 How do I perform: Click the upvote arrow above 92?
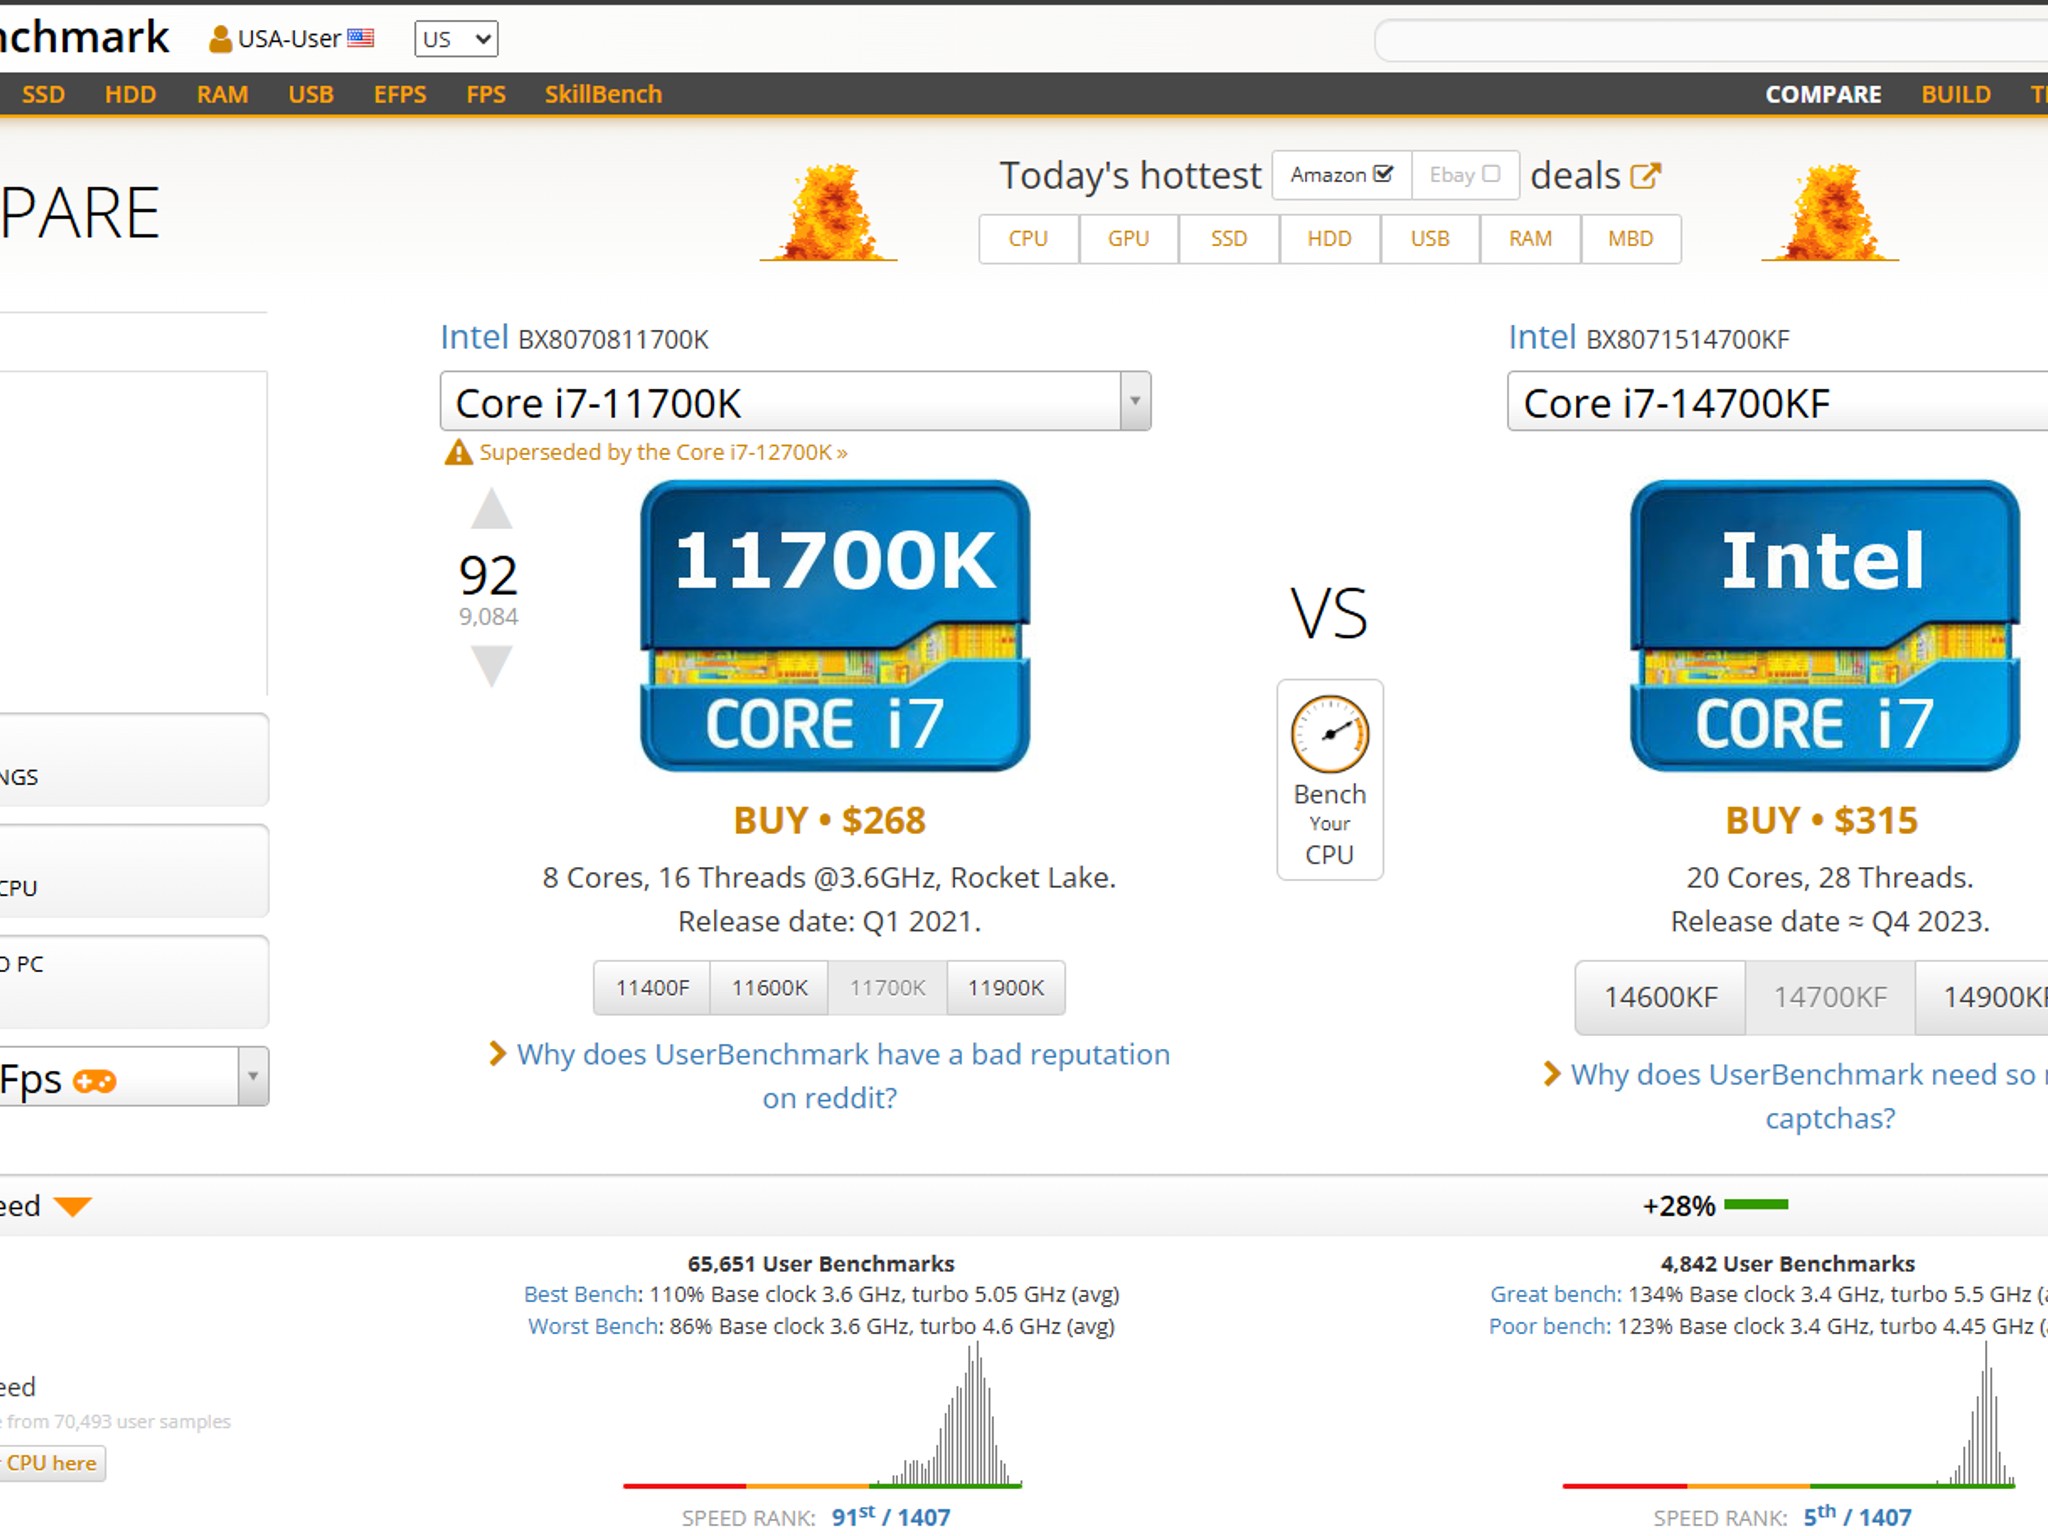491,510
